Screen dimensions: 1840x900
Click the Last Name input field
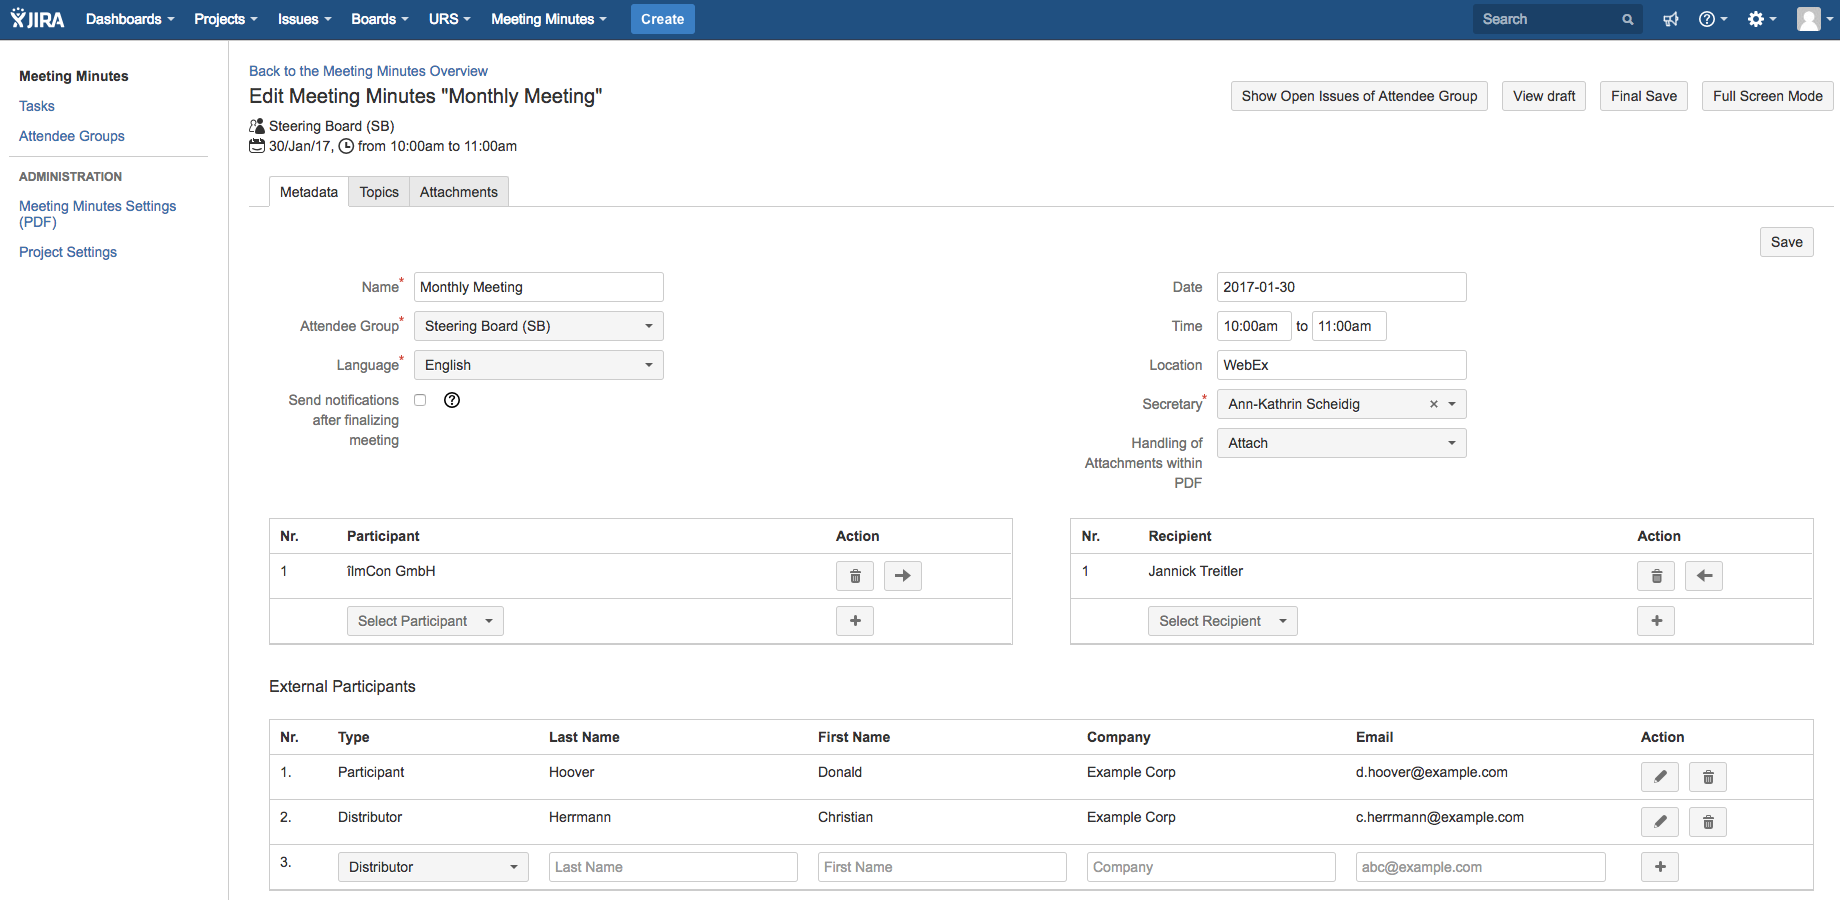coord(673,867)
